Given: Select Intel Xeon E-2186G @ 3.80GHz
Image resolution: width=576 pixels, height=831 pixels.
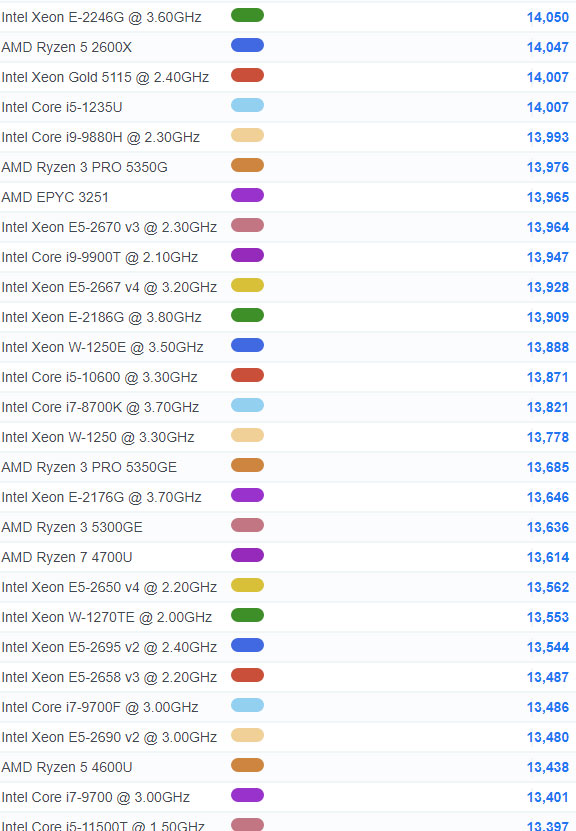Looking at the screenshot, I should click(101, 317).
